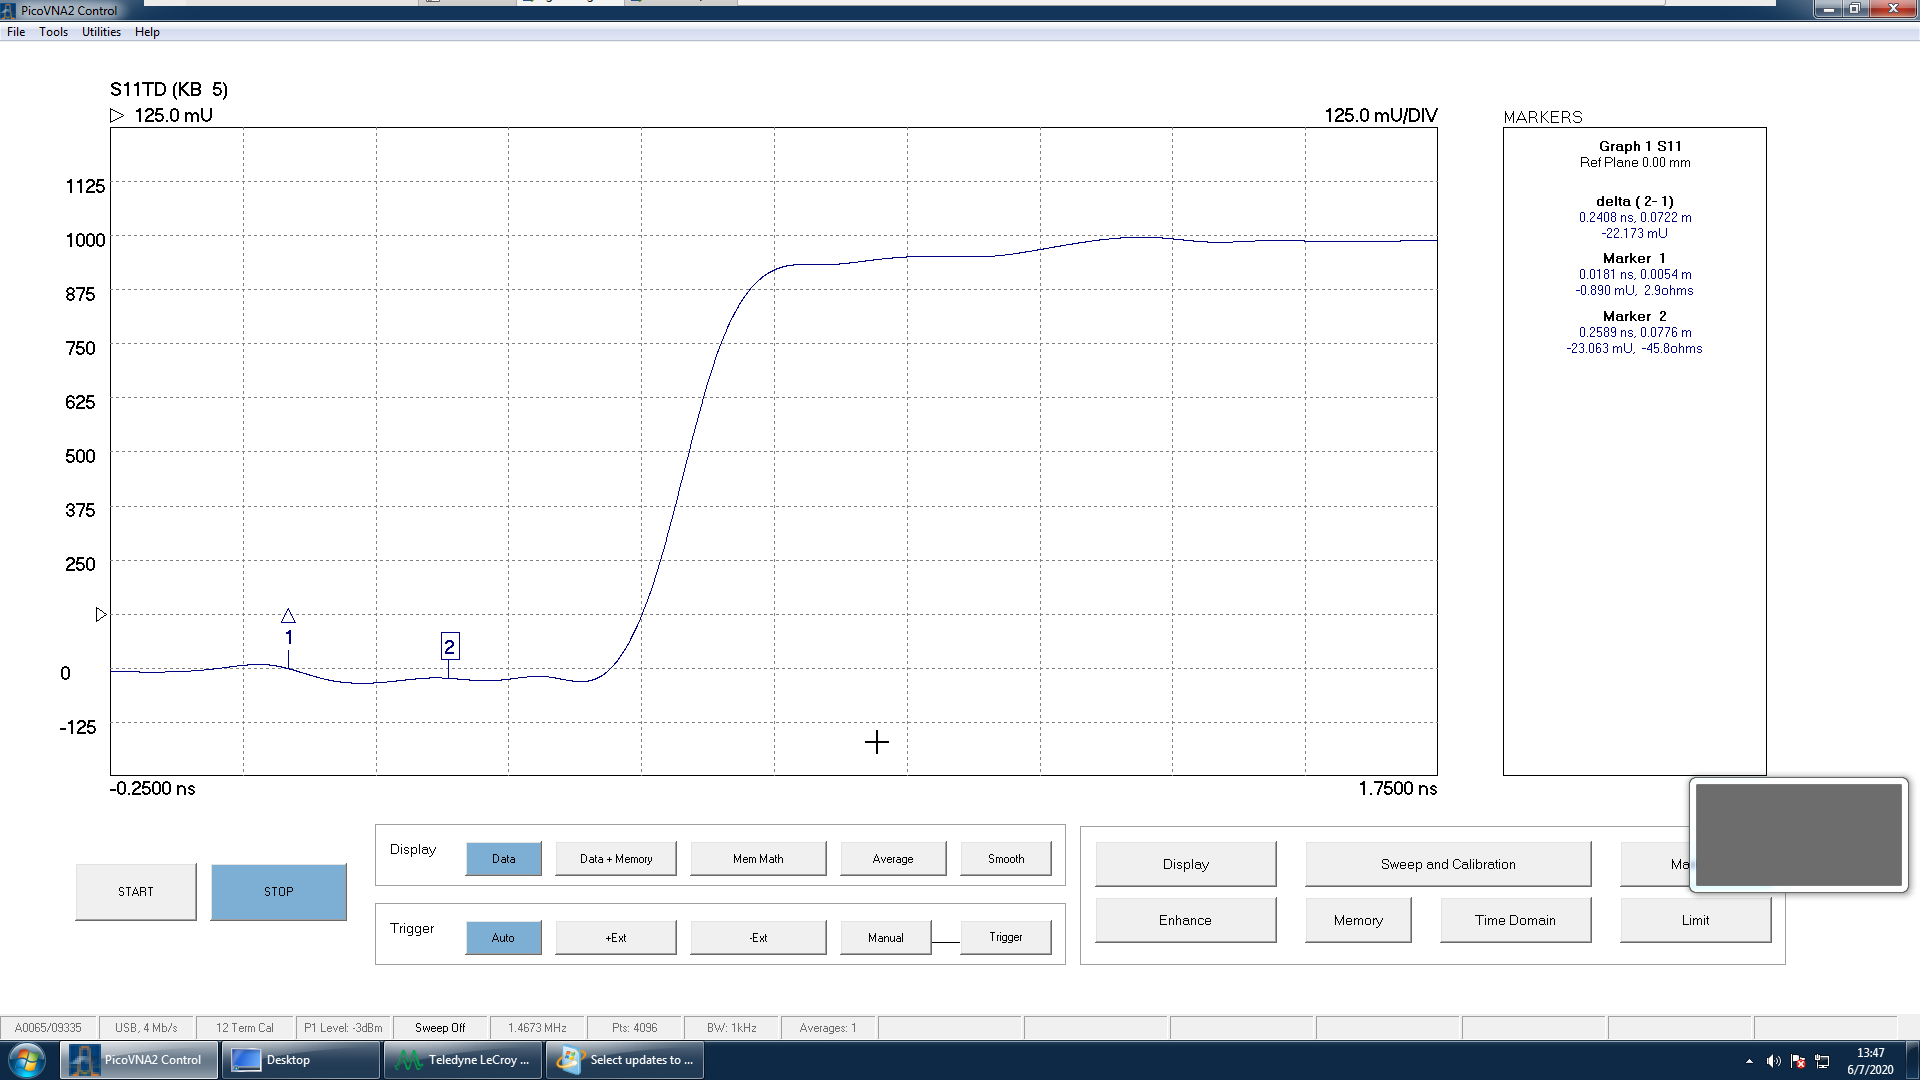Open Windows Start orb
1920x1080 pixels.
pos(27,1060)
